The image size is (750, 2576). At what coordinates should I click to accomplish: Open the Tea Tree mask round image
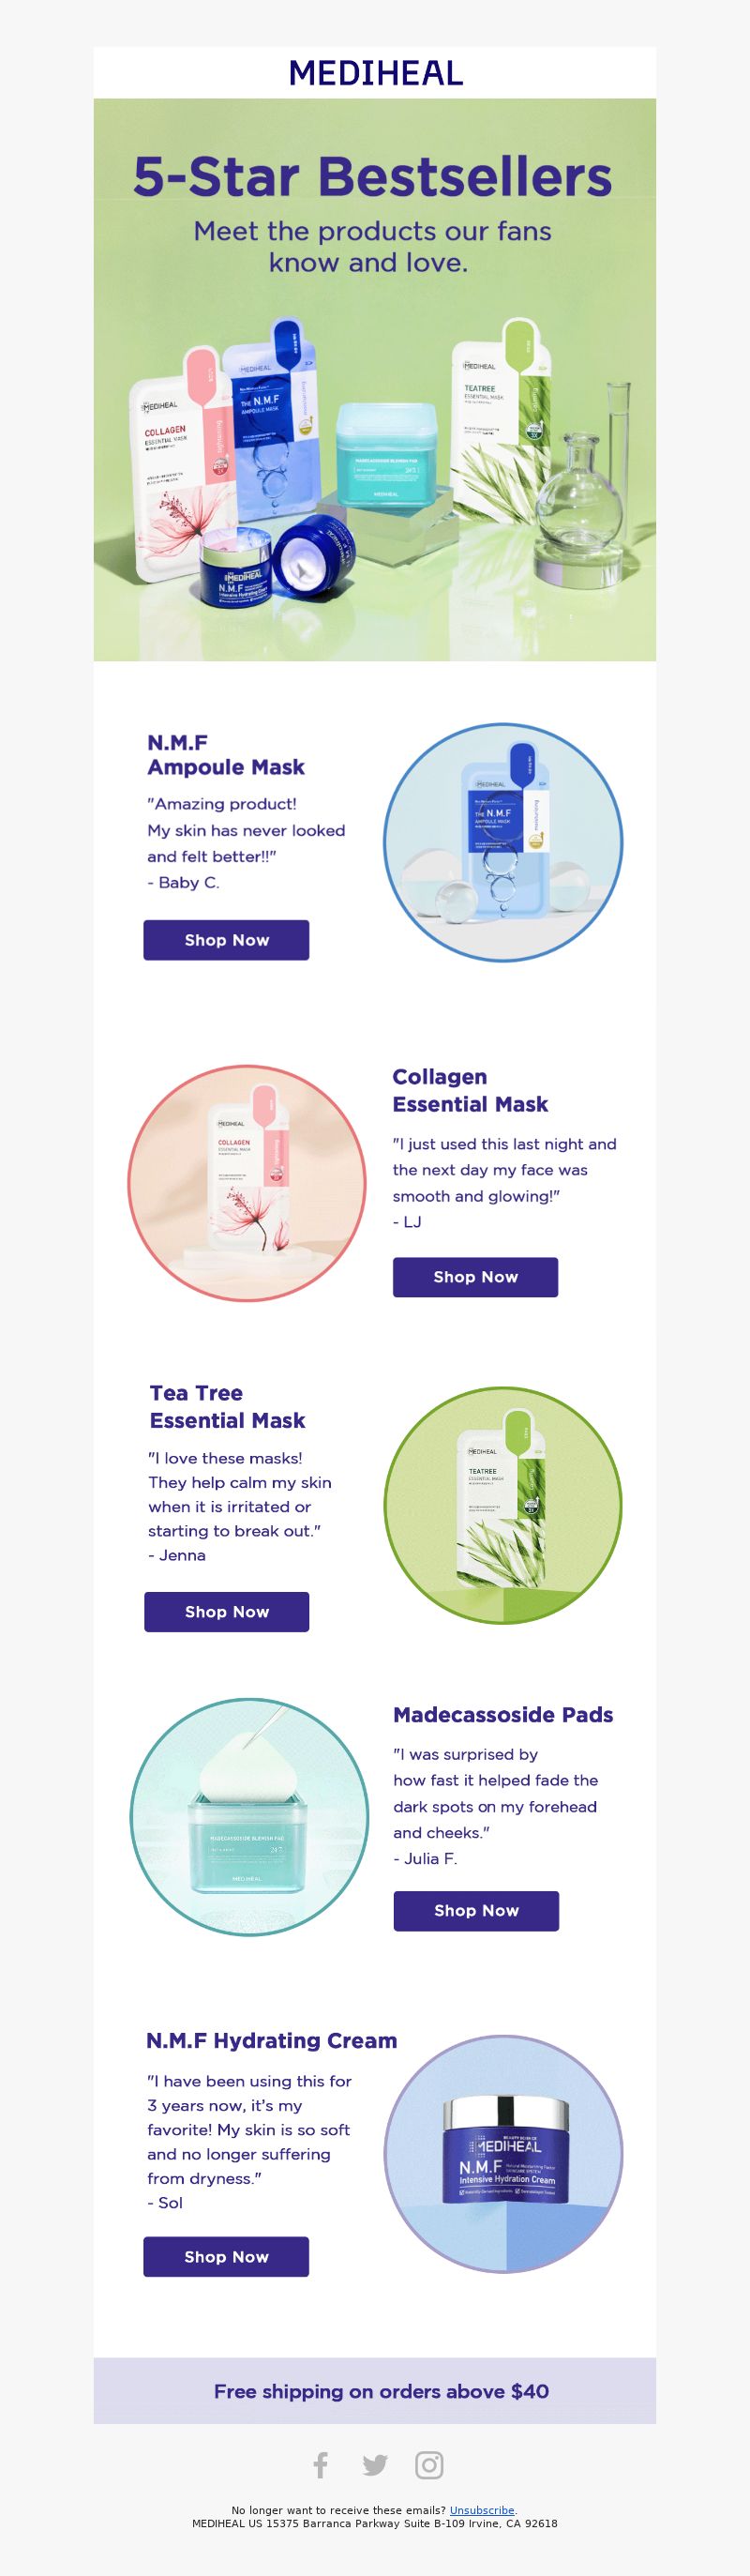point(503,1505)
